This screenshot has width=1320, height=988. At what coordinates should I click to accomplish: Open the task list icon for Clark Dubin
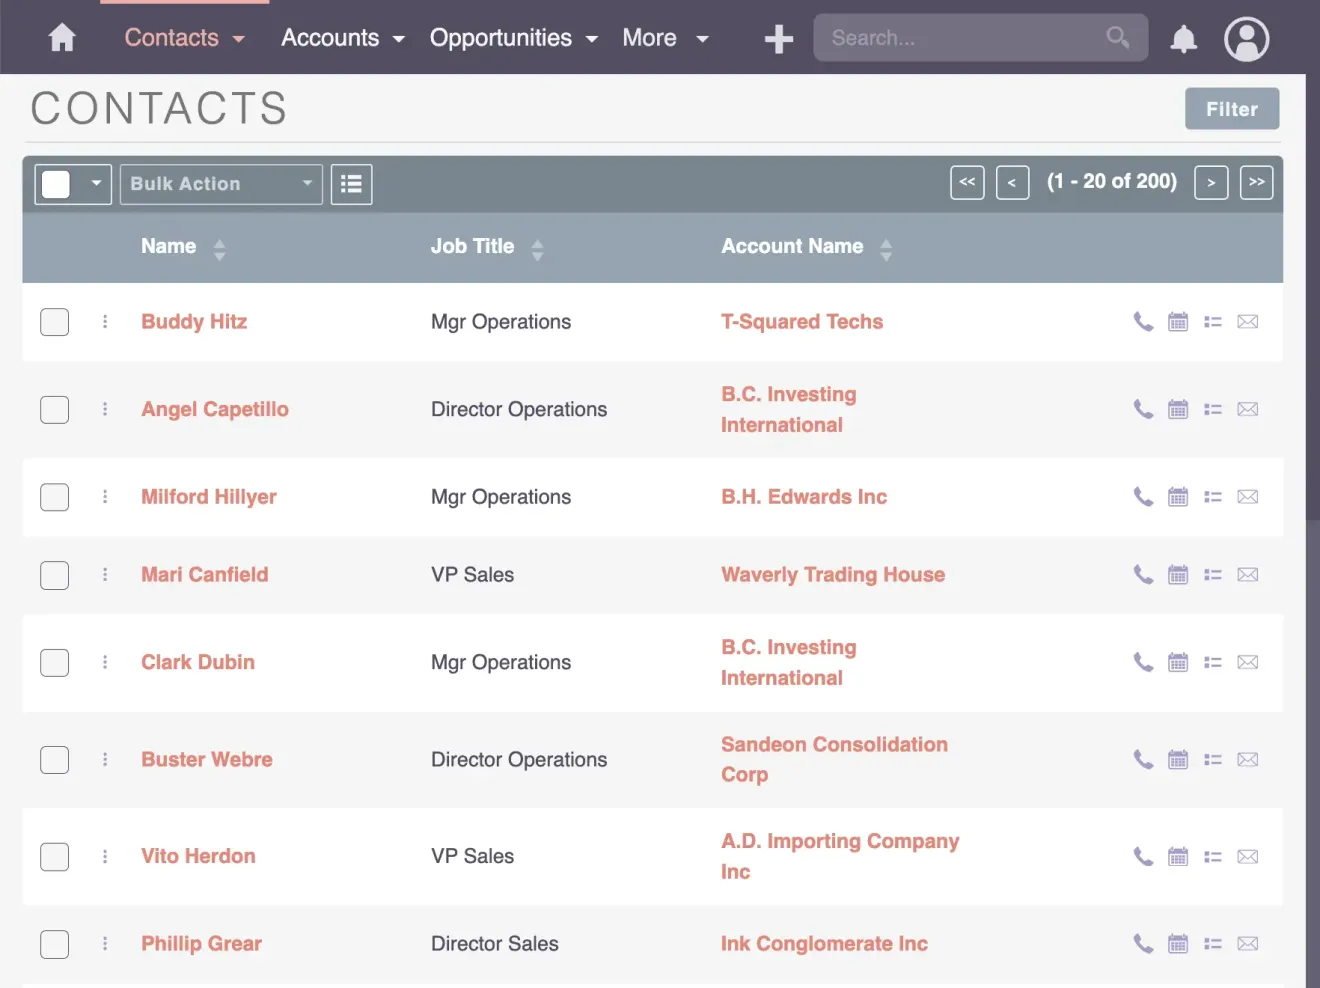click(x=1213, y=662)
